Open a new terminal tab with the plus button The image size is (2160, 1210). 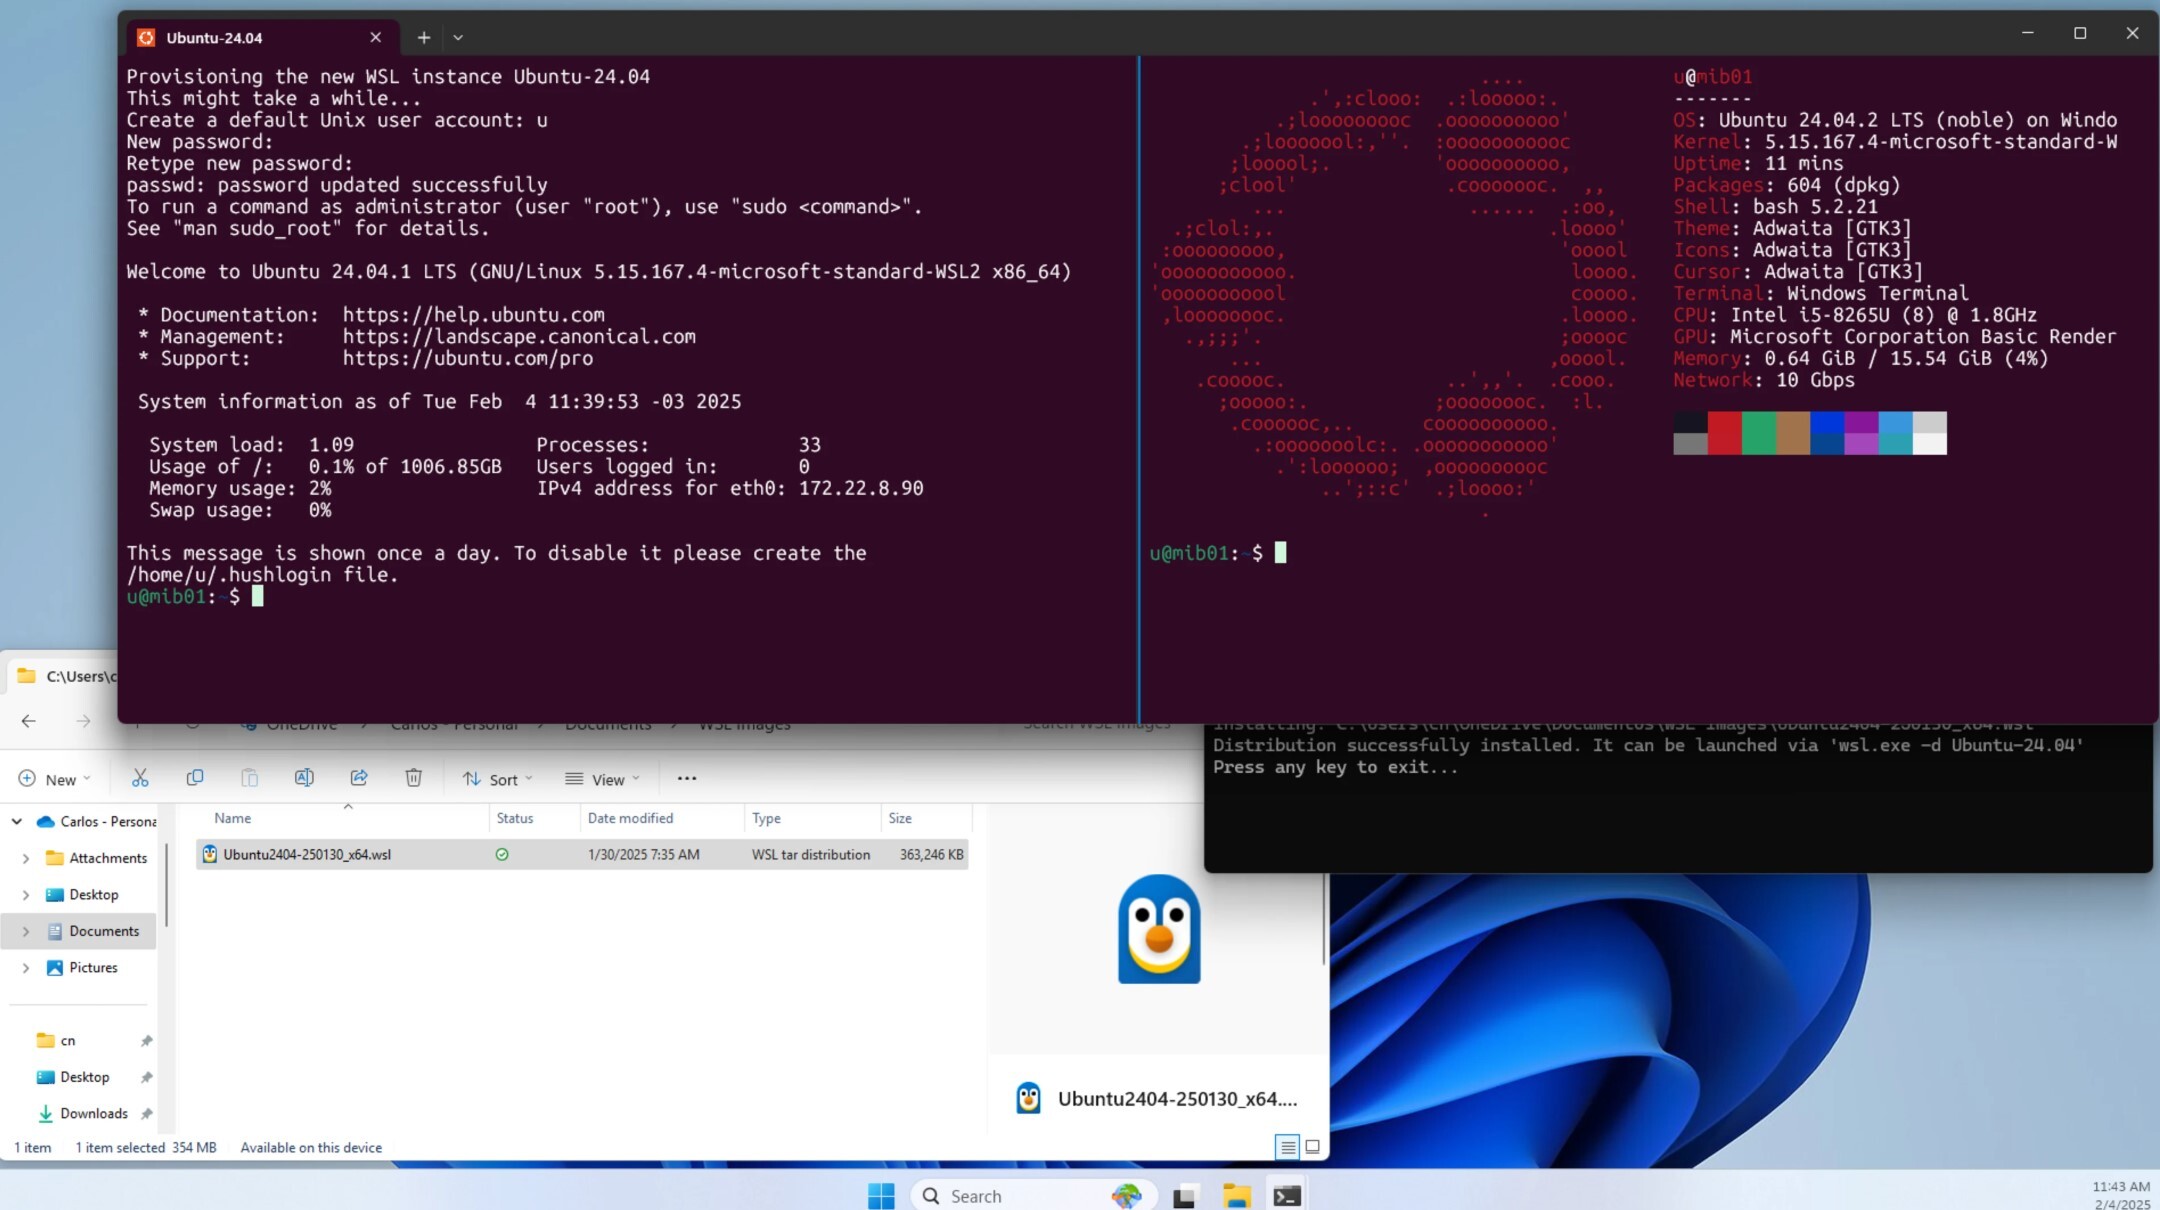click(x=424, y=37)
